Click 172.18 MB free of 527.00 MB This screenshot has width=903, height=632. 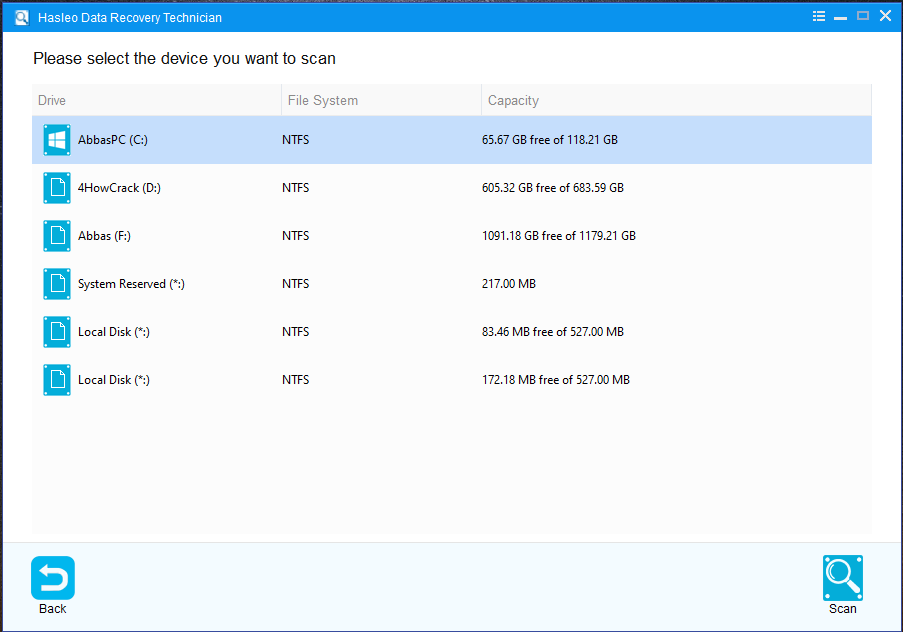[x=556, y=380]
